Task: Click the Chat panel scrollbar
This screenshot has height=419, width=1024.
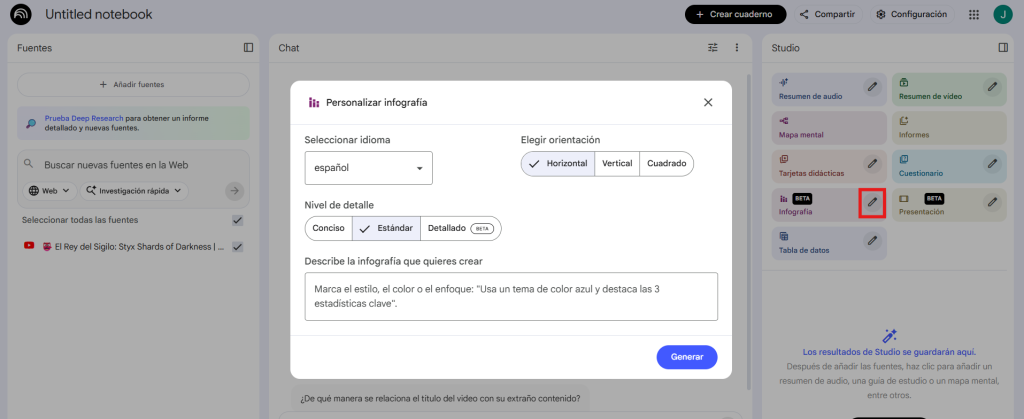Action: (x=749, y=232)
